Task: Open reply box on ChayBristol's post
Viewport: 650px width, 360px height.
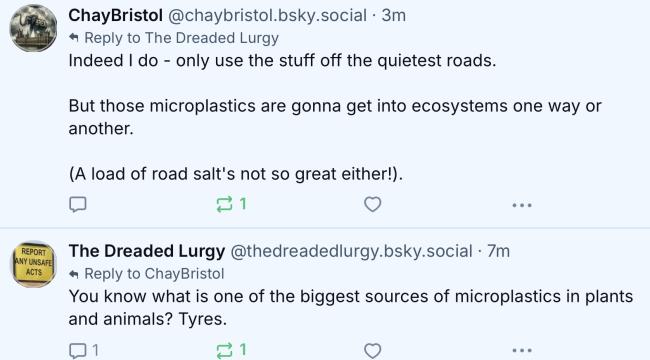Action: pyautogui.click(x=78, y=204)
